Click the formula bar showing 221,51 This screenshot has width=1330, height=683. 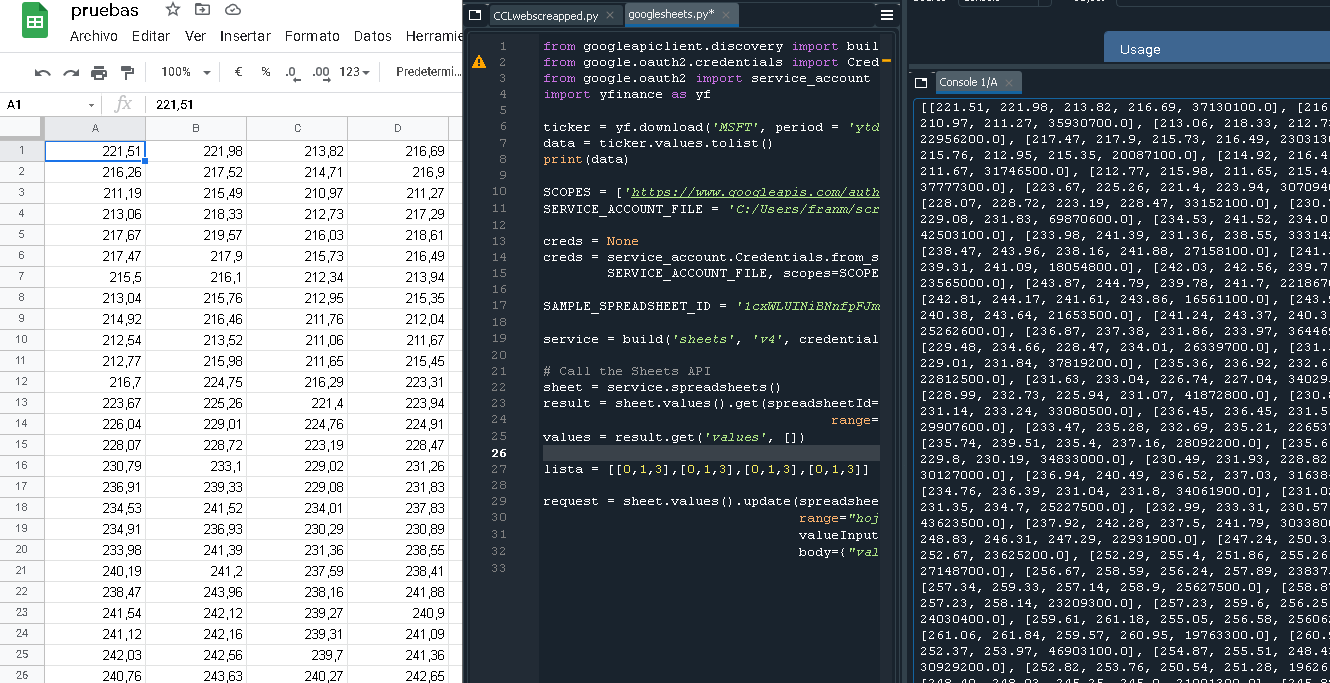[x=305, y=104]
